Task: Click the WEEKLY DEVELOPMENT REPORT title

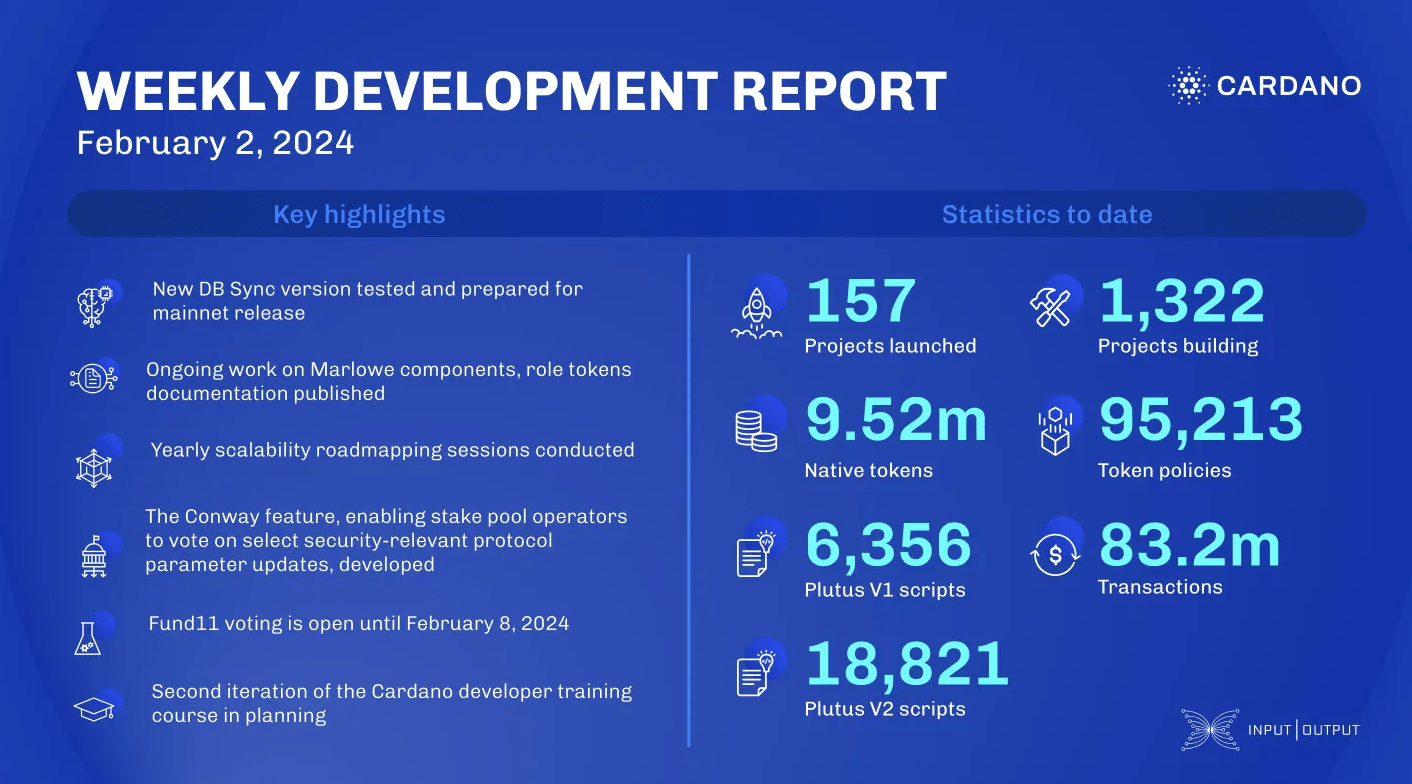Action: tap(511, 92)
